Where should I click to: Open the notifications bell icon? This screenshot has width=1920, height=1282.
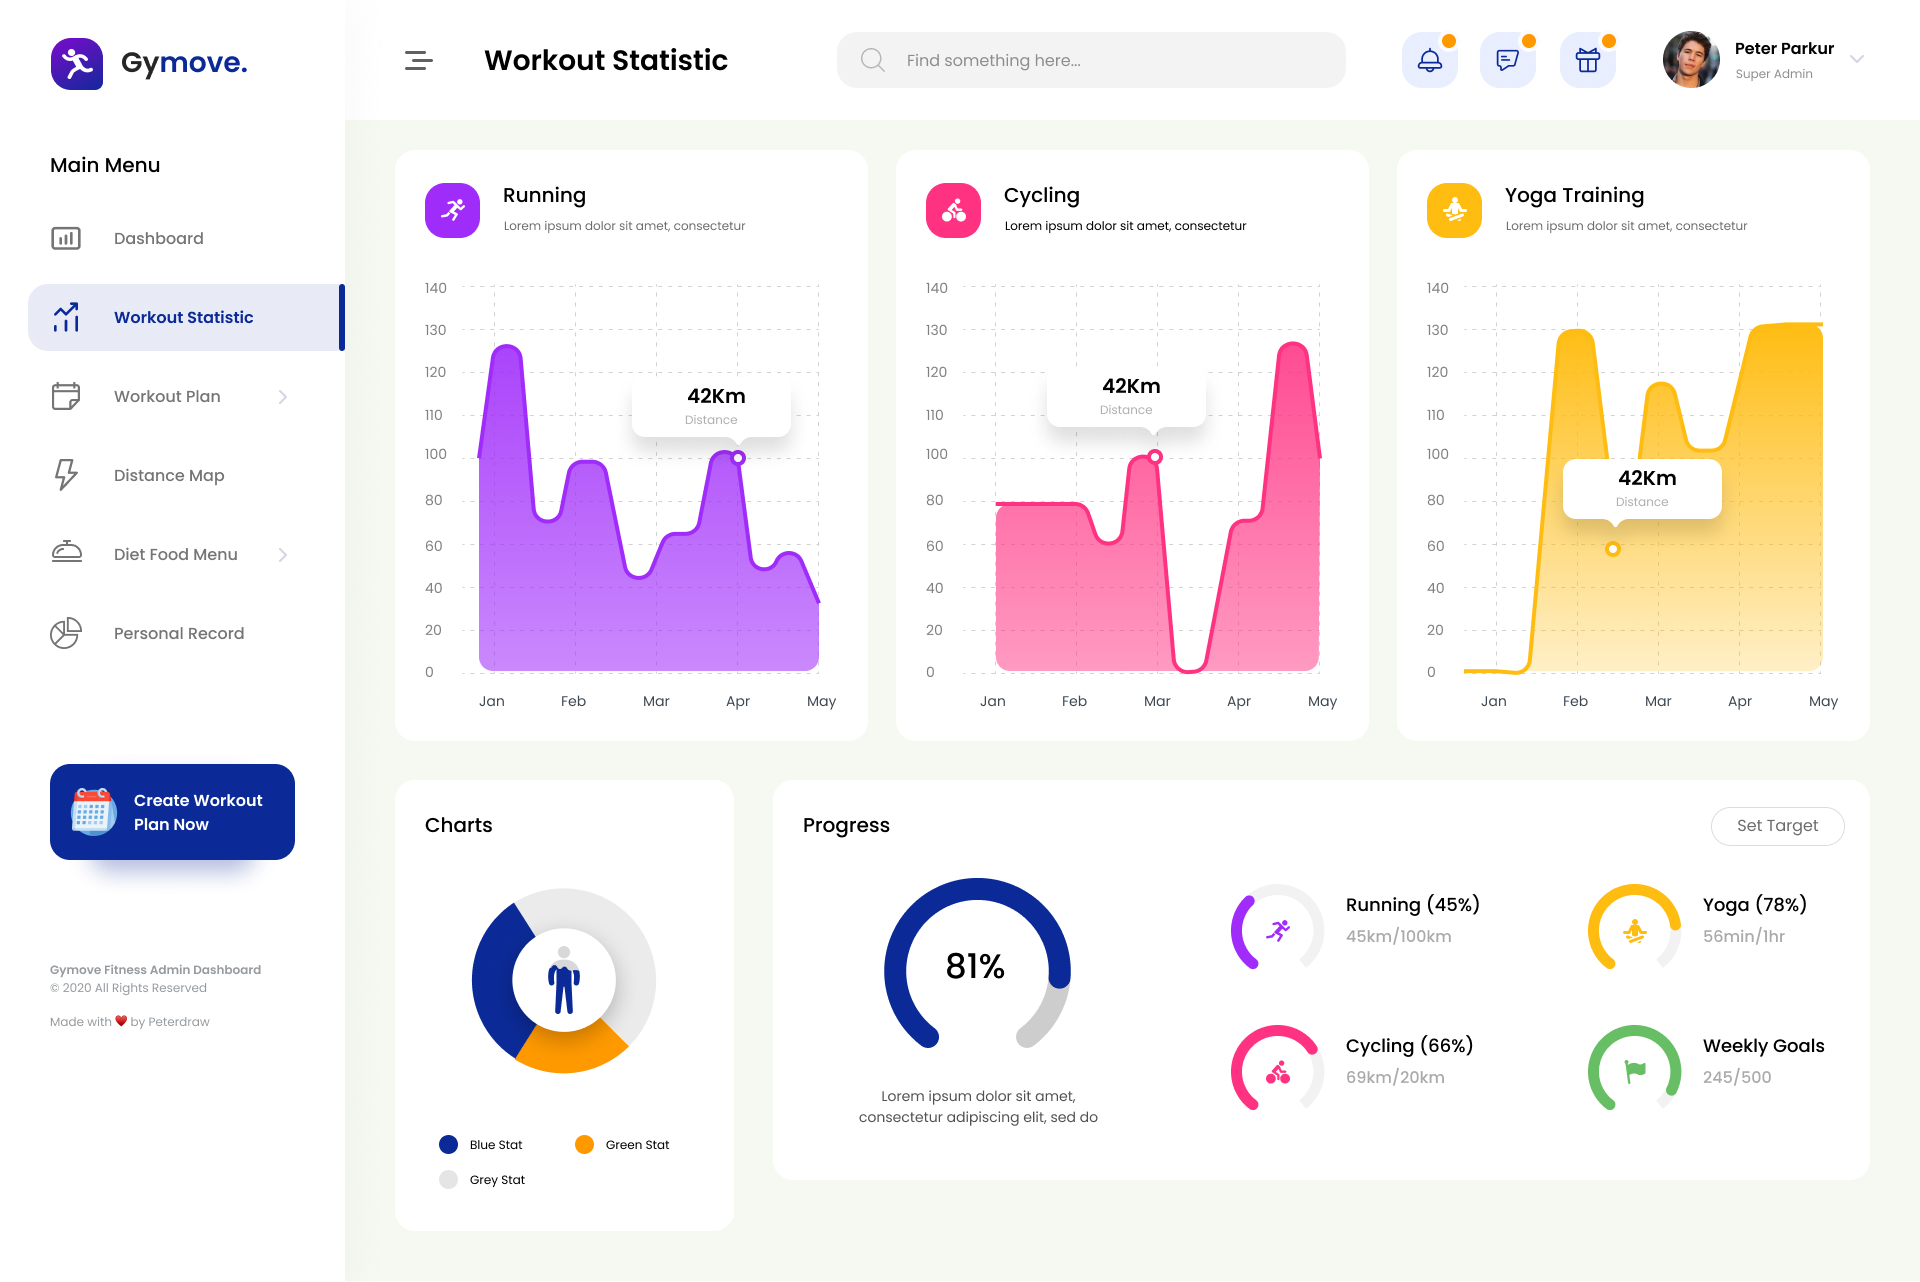pyautogui.click(x=1429, y=61)
